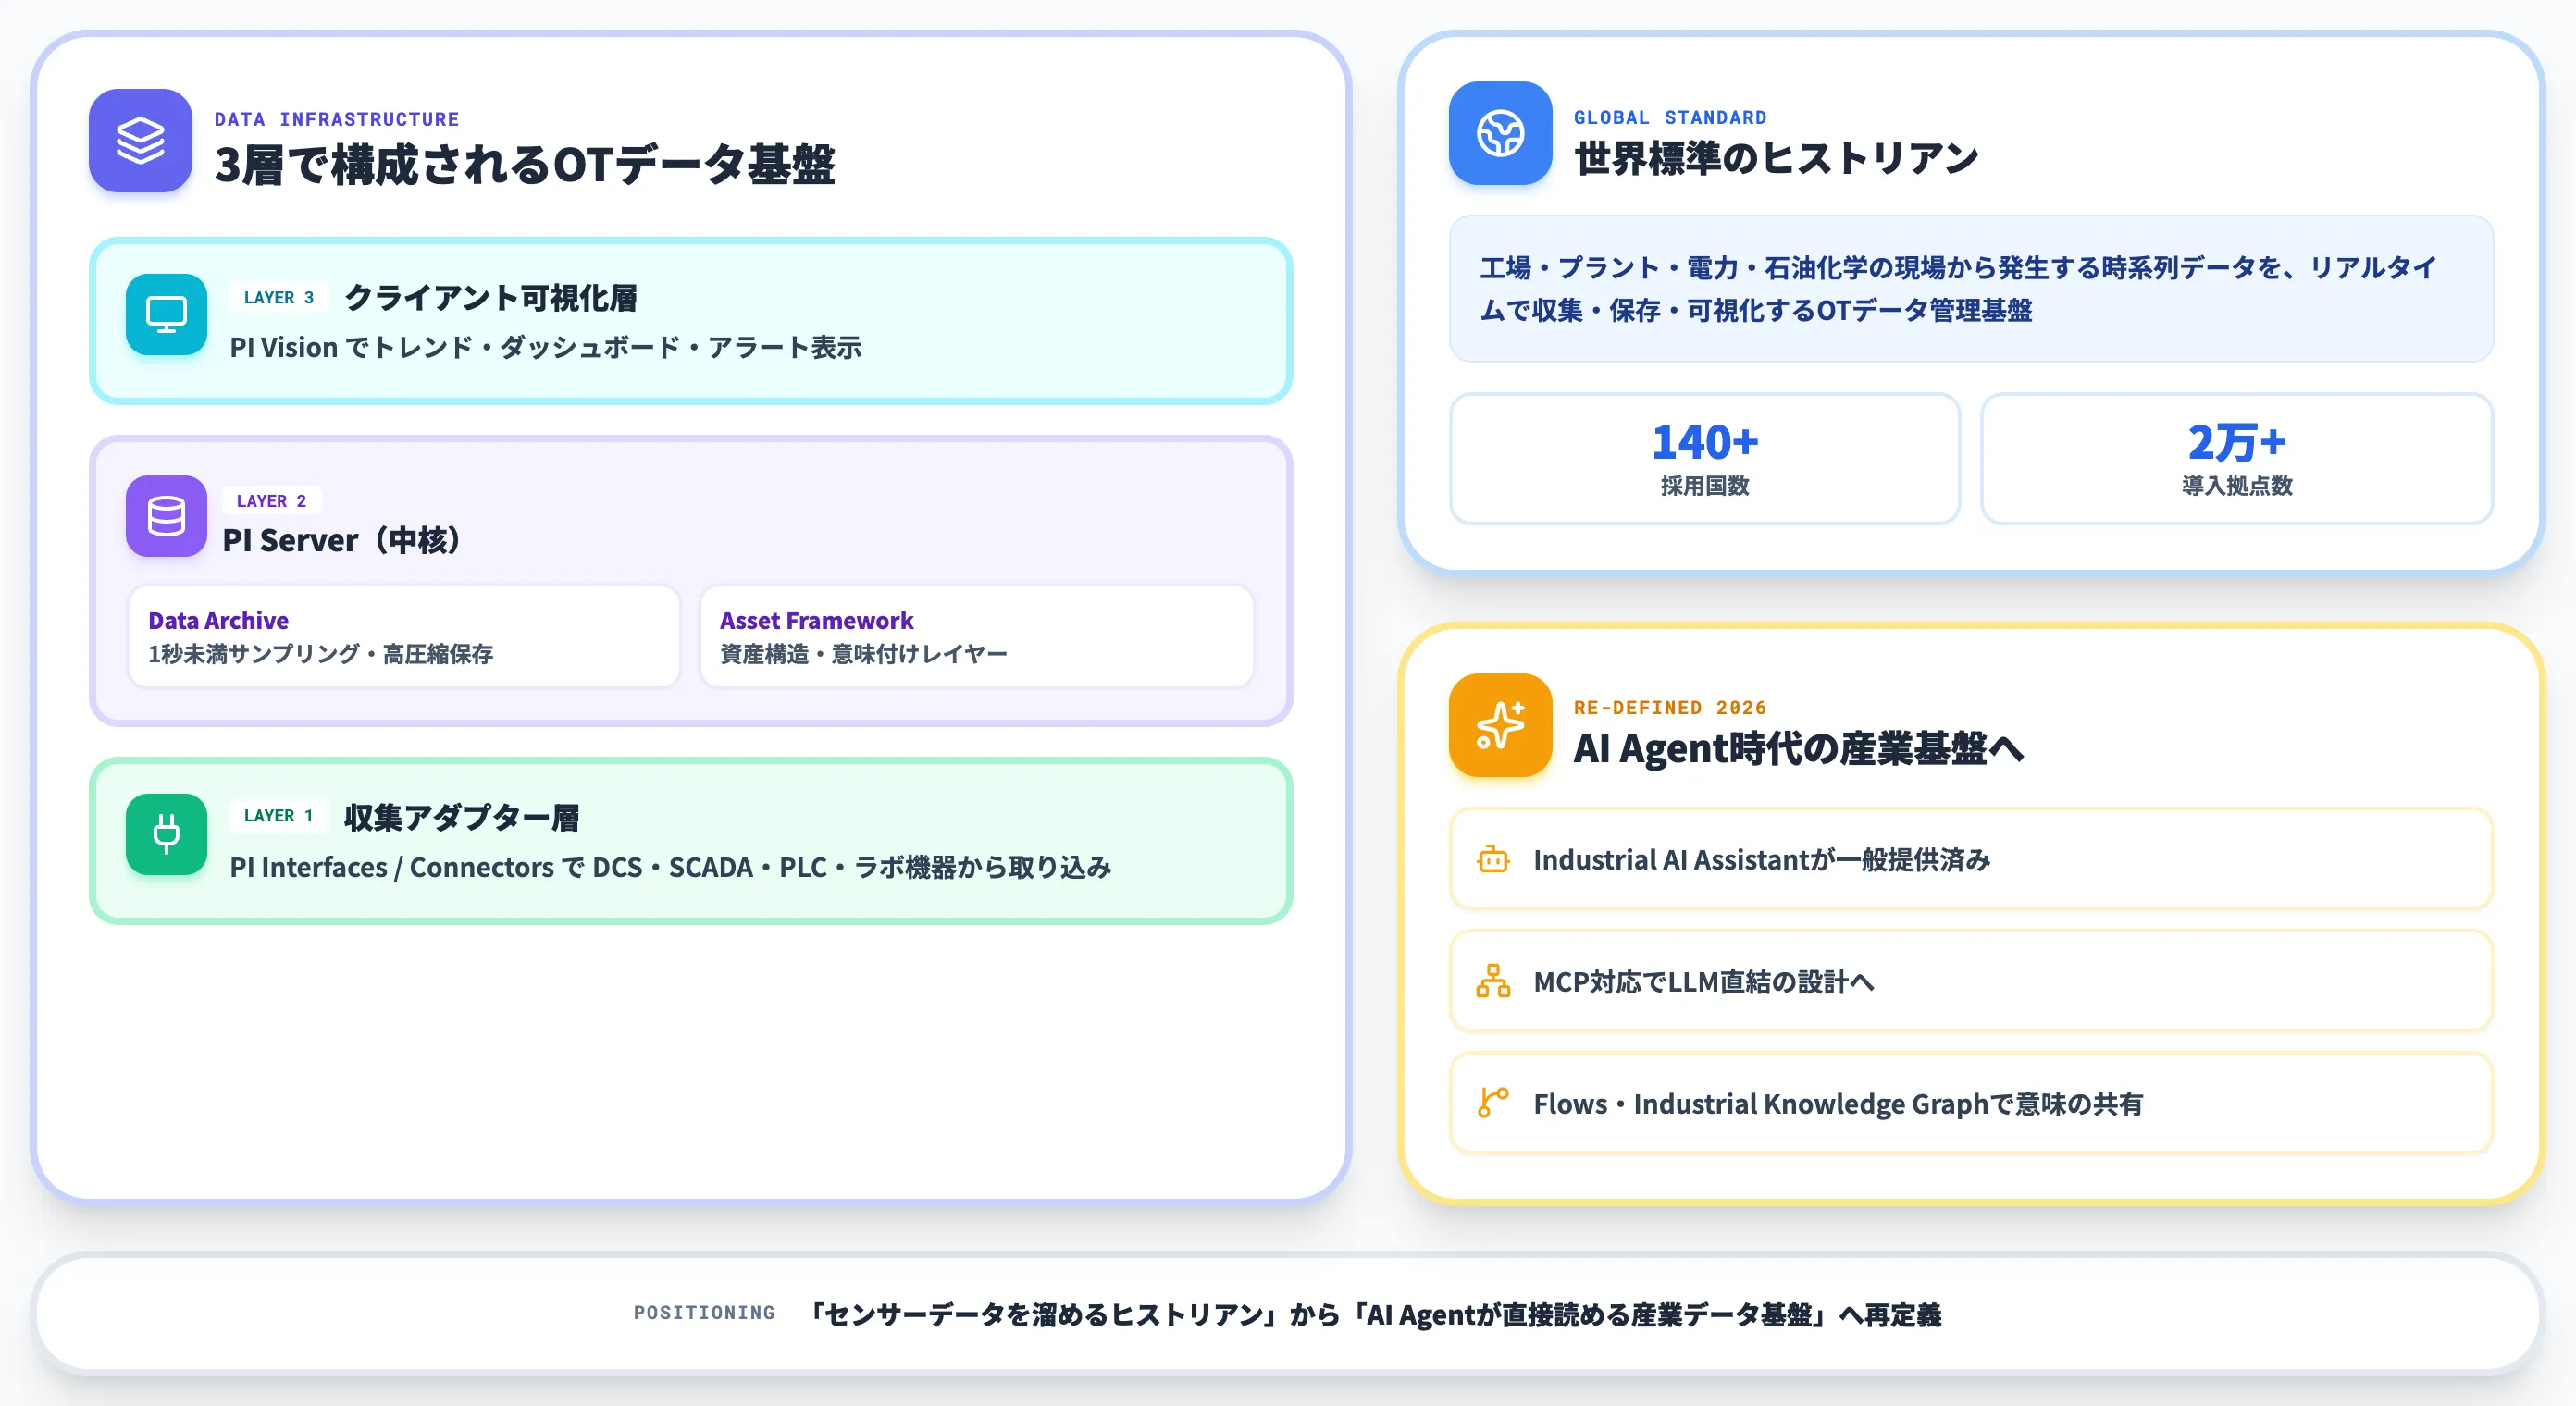Click the purple database icon in Layer 2
The image size is (2576, 1406).
(x=166, y=516)
